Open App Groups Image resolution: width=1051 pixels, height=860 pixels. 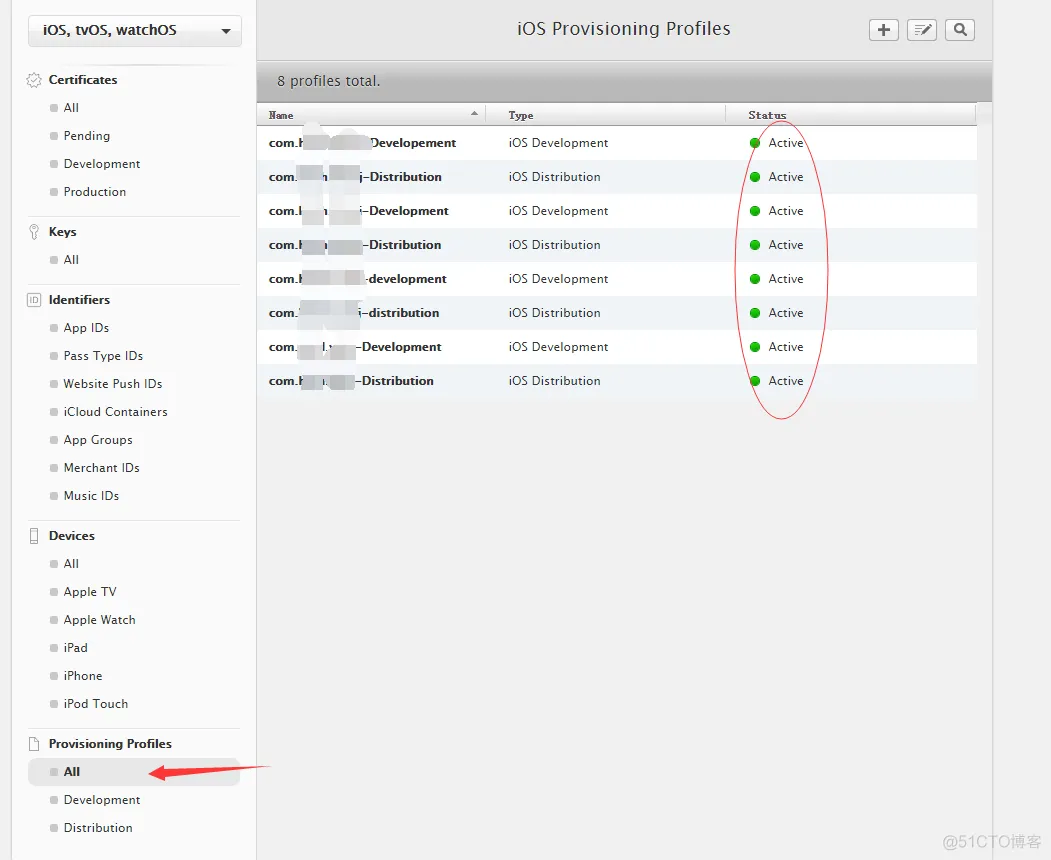pyautogui.click(x=98, y=440)
